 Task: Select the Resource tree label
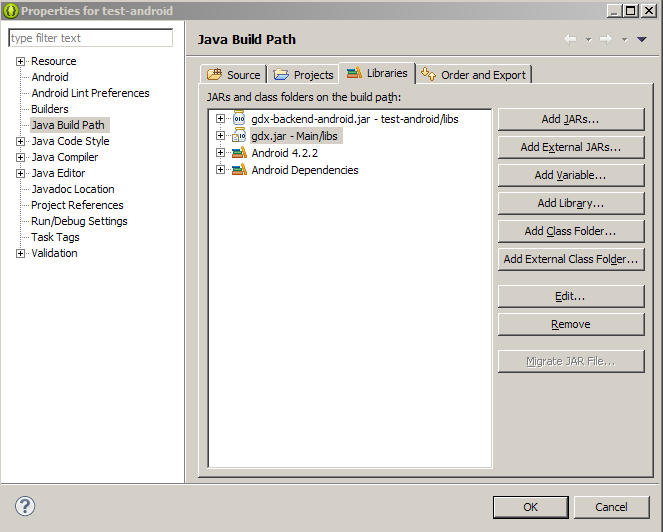coord(54,61)
